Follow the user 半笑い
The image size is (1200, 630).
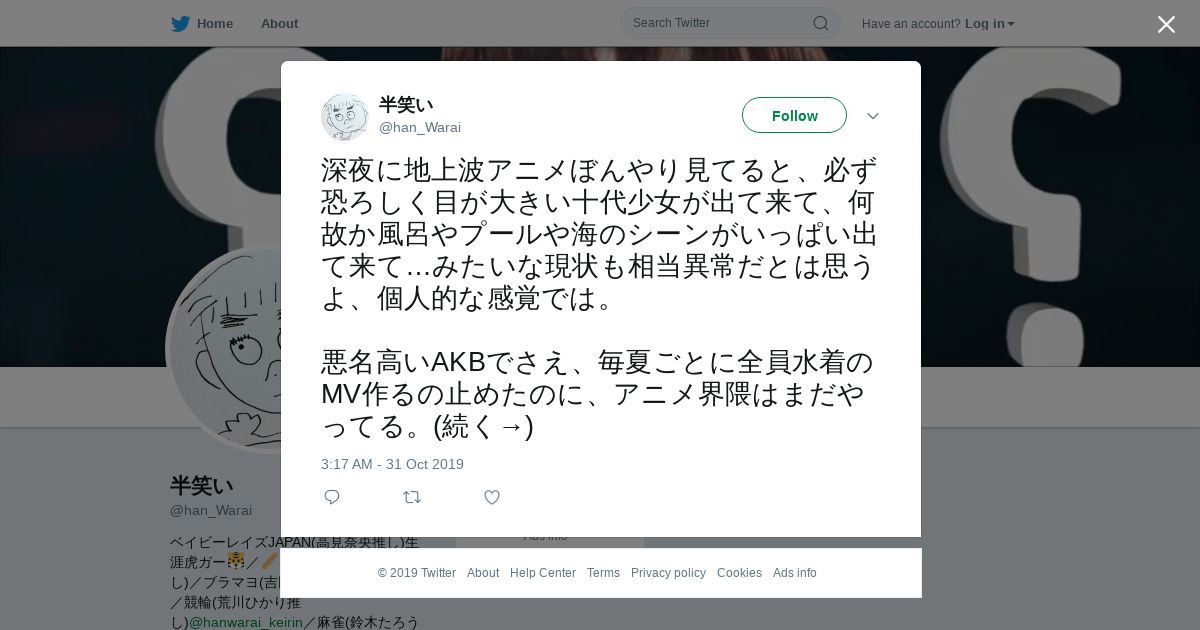(x=794, y=115)
